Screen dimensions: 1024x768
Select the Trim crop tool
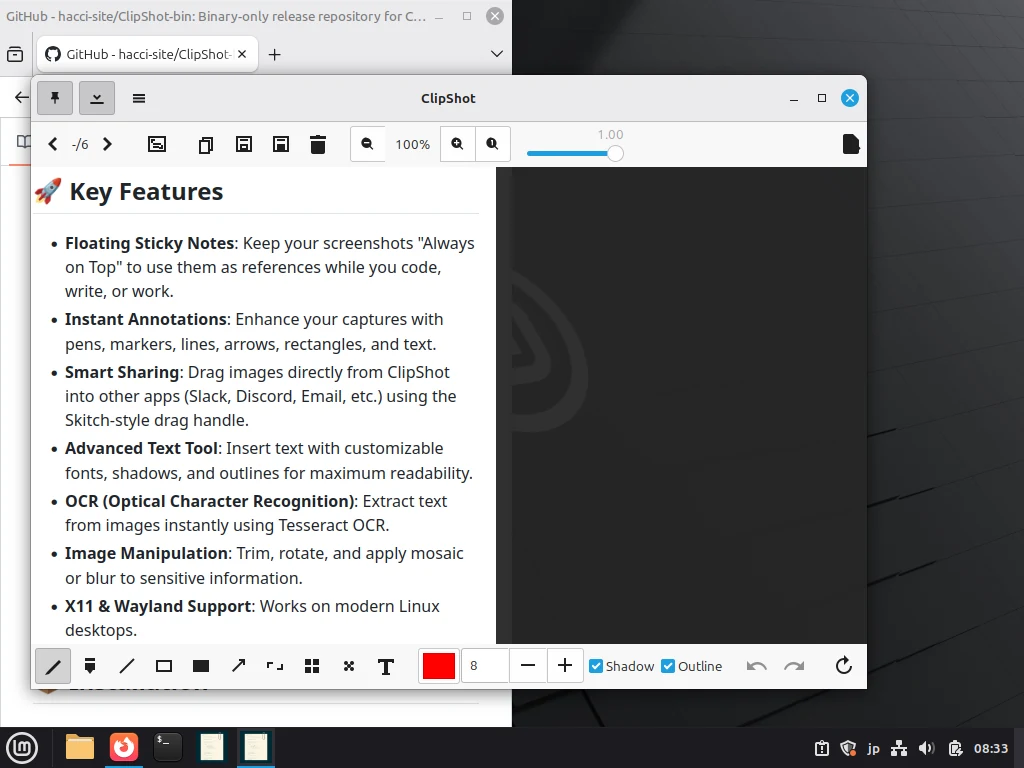coord(275,666)
